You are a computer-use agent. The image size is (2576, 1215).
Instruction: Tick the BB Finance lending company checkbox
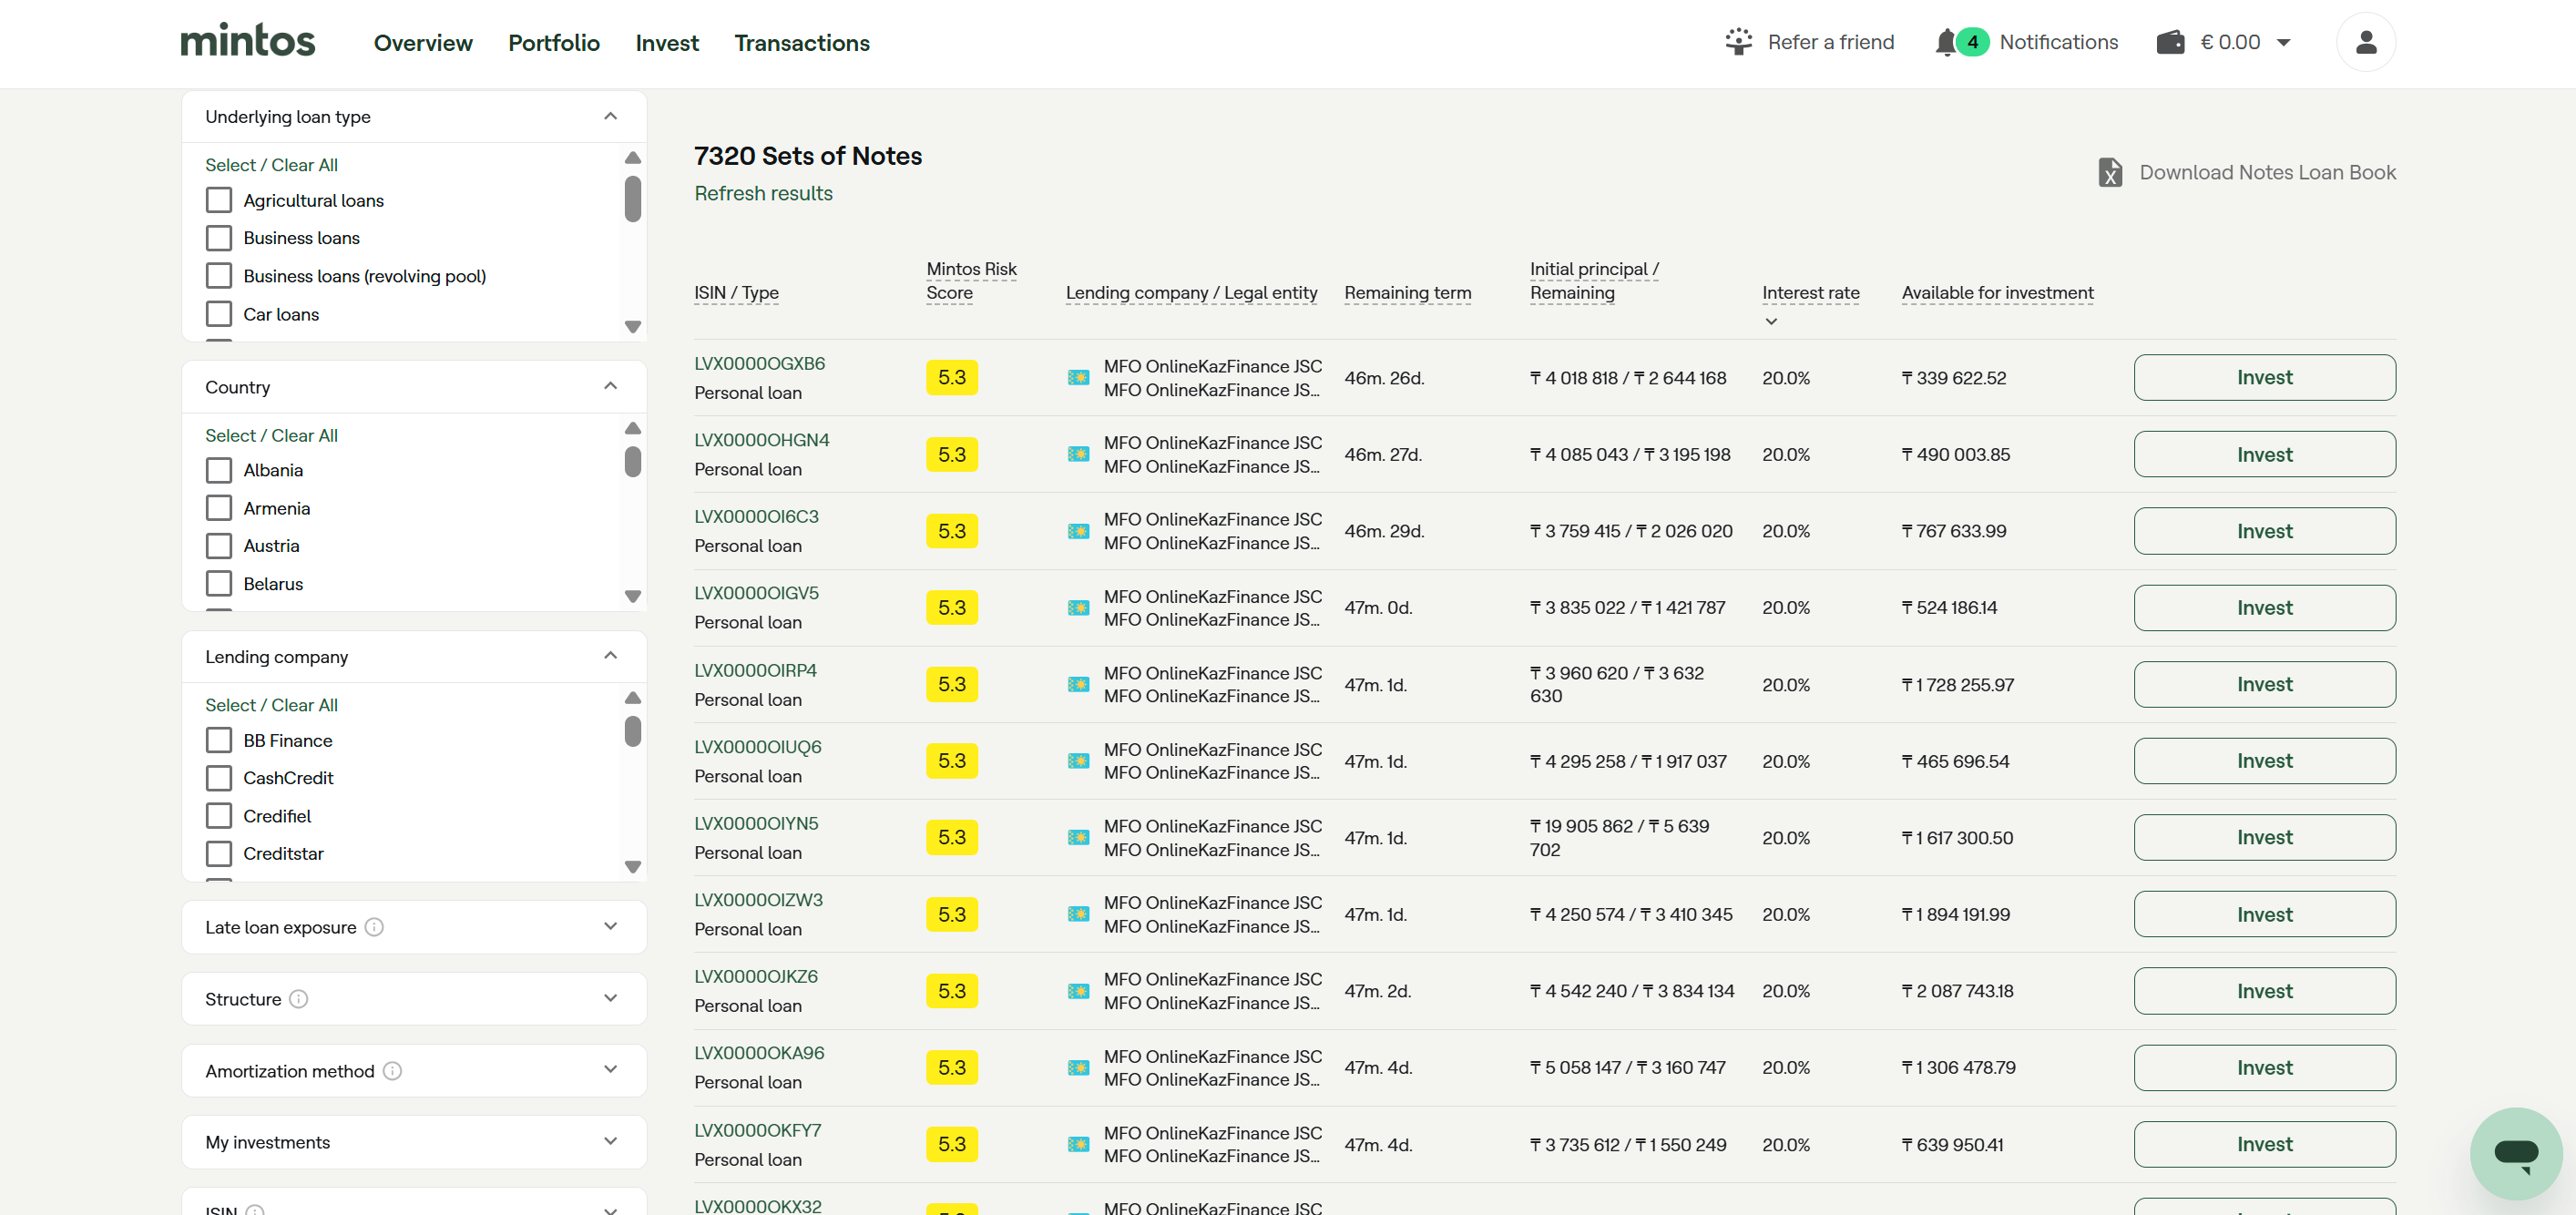pos(218,740)
